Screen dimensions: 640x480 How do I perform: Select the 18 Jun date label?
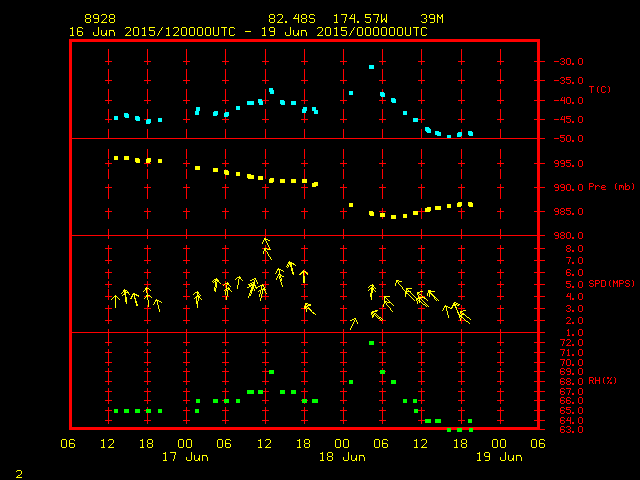(342, 456)
